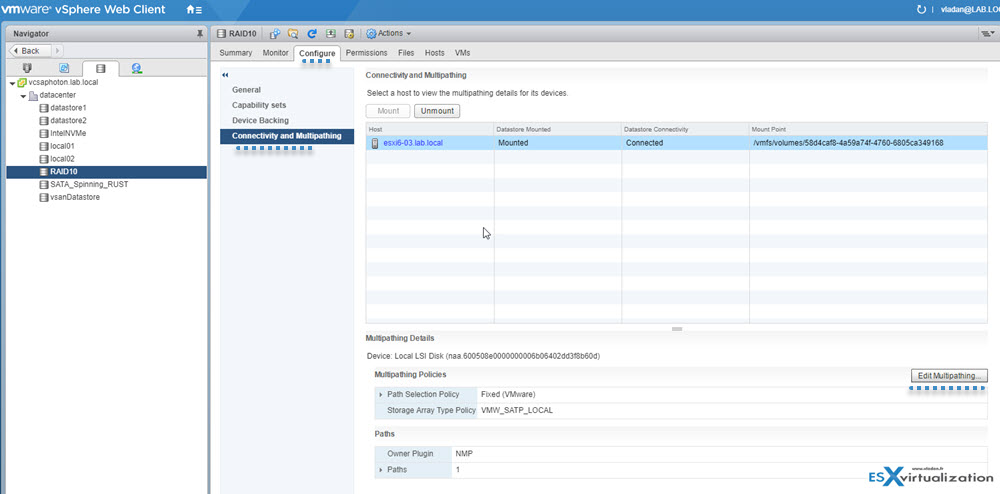1000x494 pixels.
Task: Click the vsanDatastore icon in tree
Action: pyautogui.click(x=43, y=197)
